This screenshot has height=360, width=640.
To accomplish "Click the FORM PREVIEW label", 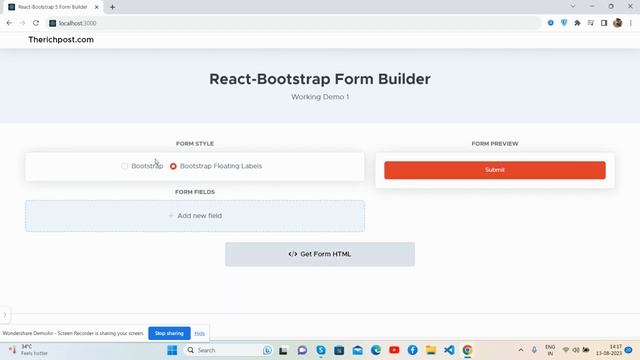I will [x=495, y=144].
